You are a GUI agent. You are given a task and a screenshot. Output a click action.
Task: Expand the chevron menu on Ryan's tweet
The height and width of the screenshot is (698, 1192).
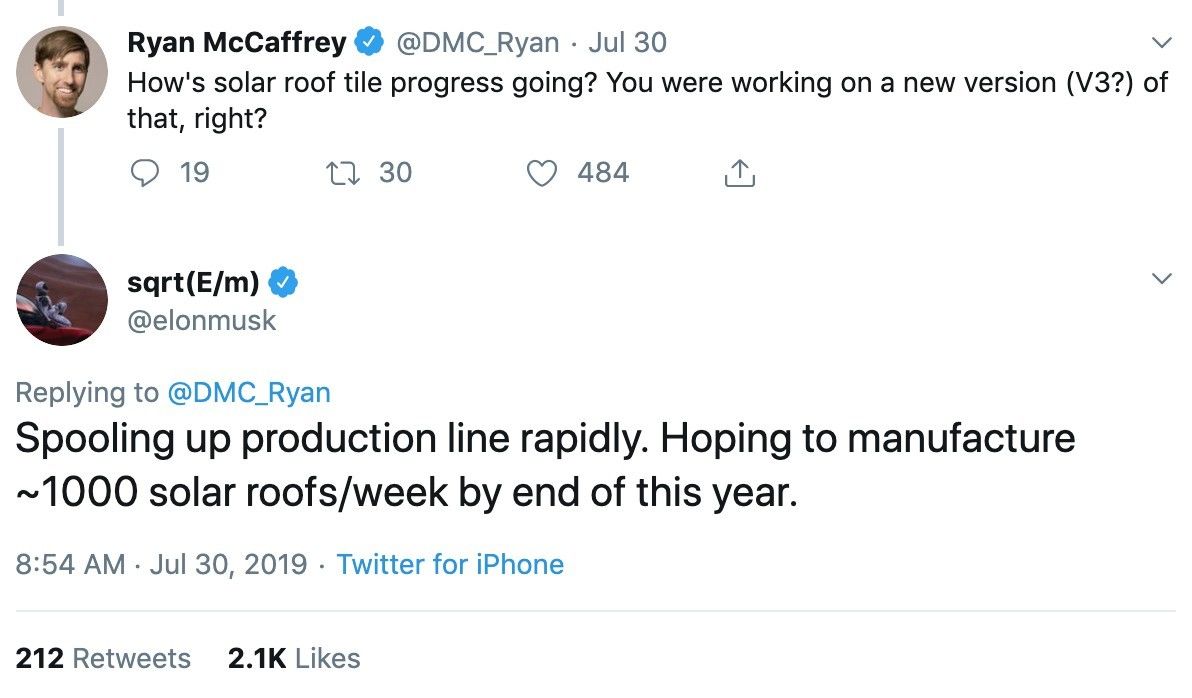pyautogui.click(x=1161, y=42)
